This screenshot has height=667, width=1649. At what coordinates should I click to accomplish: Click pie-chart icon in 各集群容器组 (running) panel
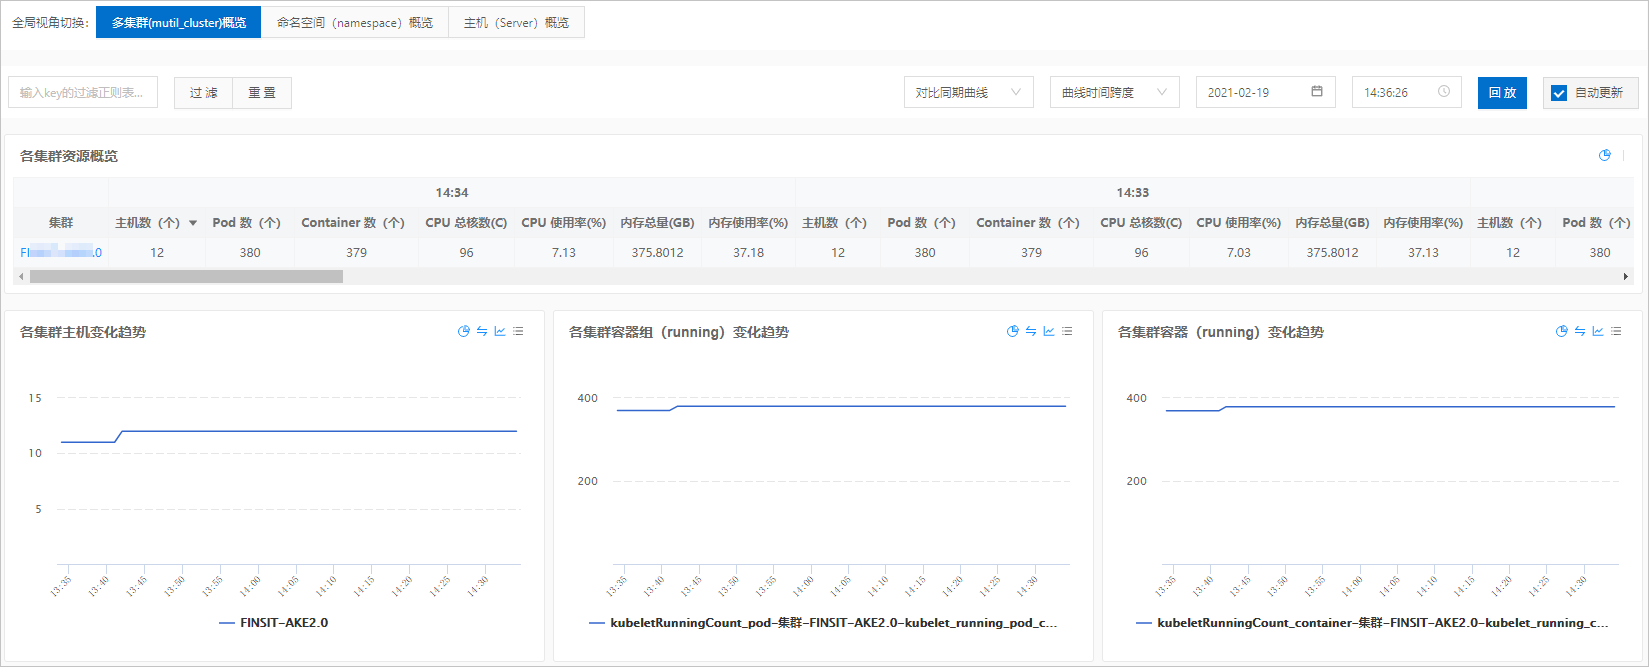pyautogui.click(x=1013, y=331)
